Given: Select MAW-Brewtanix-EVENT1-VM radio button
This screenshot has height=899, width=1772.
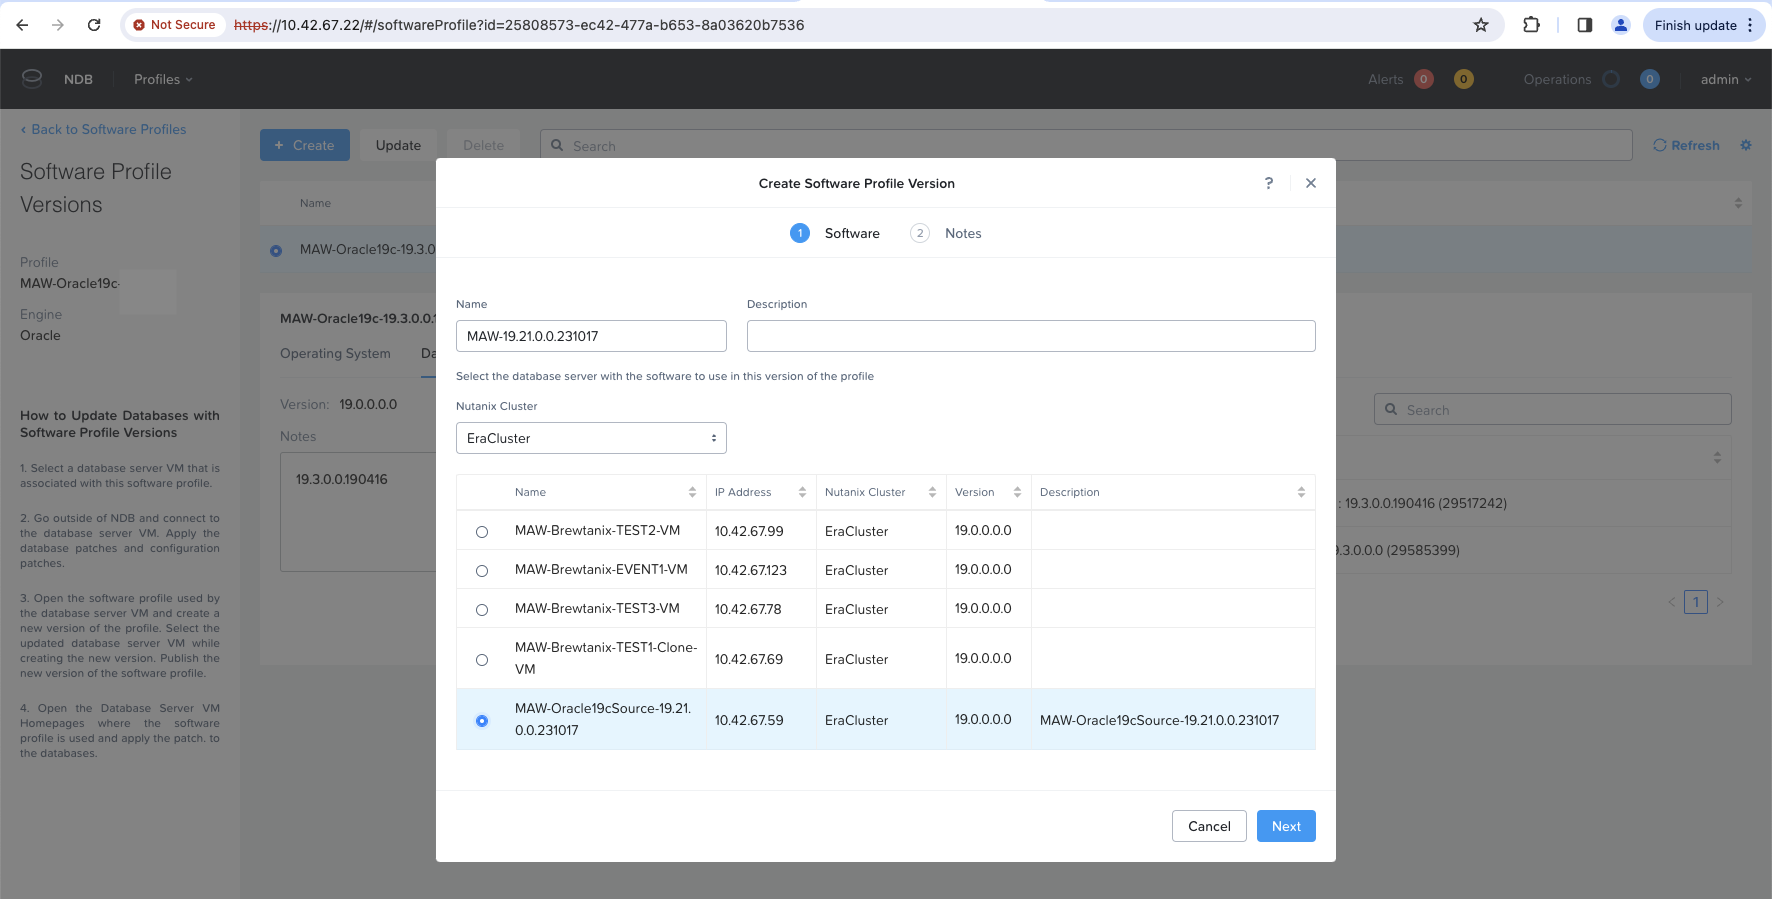Looking at the screenshot, I should [482, 571].
